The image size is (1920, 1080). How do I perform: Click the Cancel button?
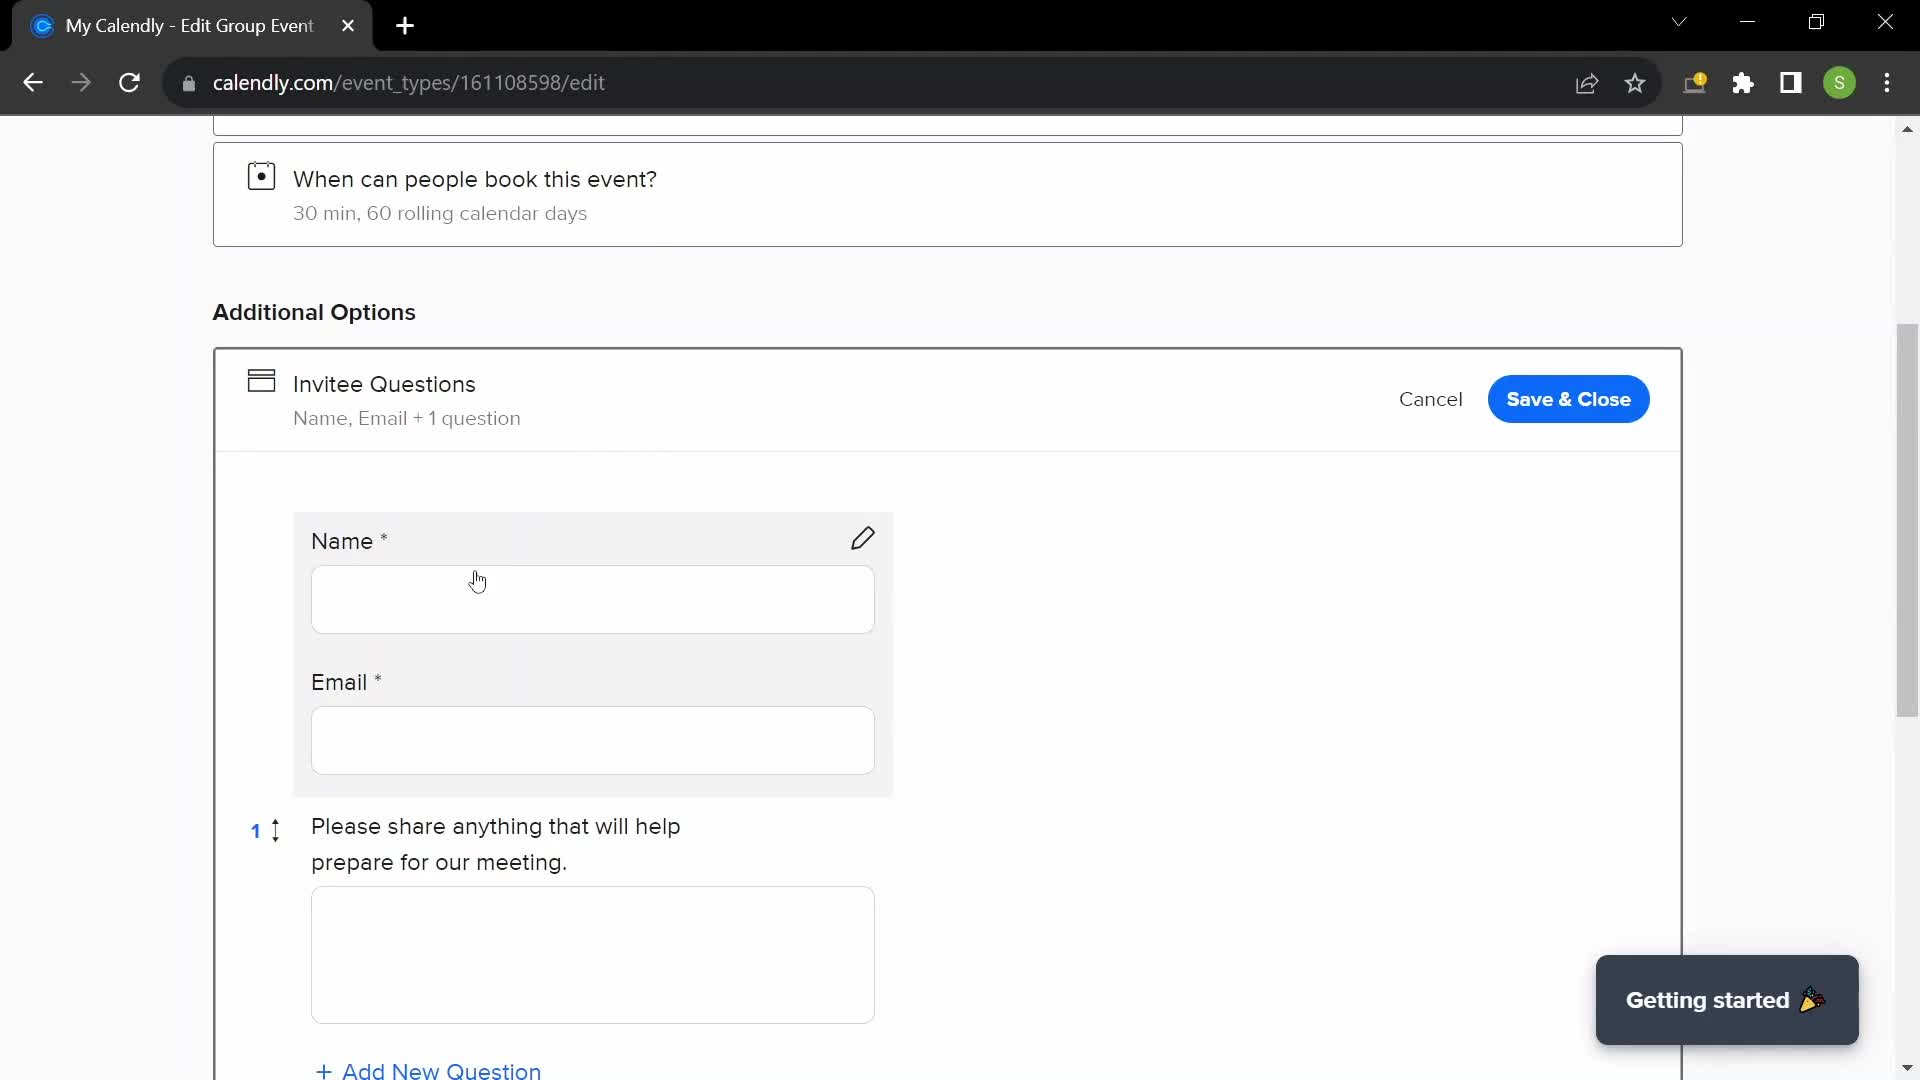(x=1429, y=398)
